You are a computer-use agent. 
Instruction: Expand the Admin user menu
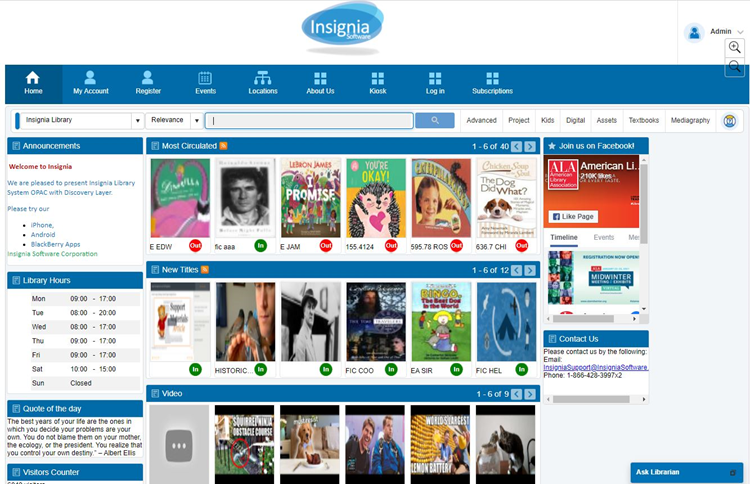(x=740, y=32)
